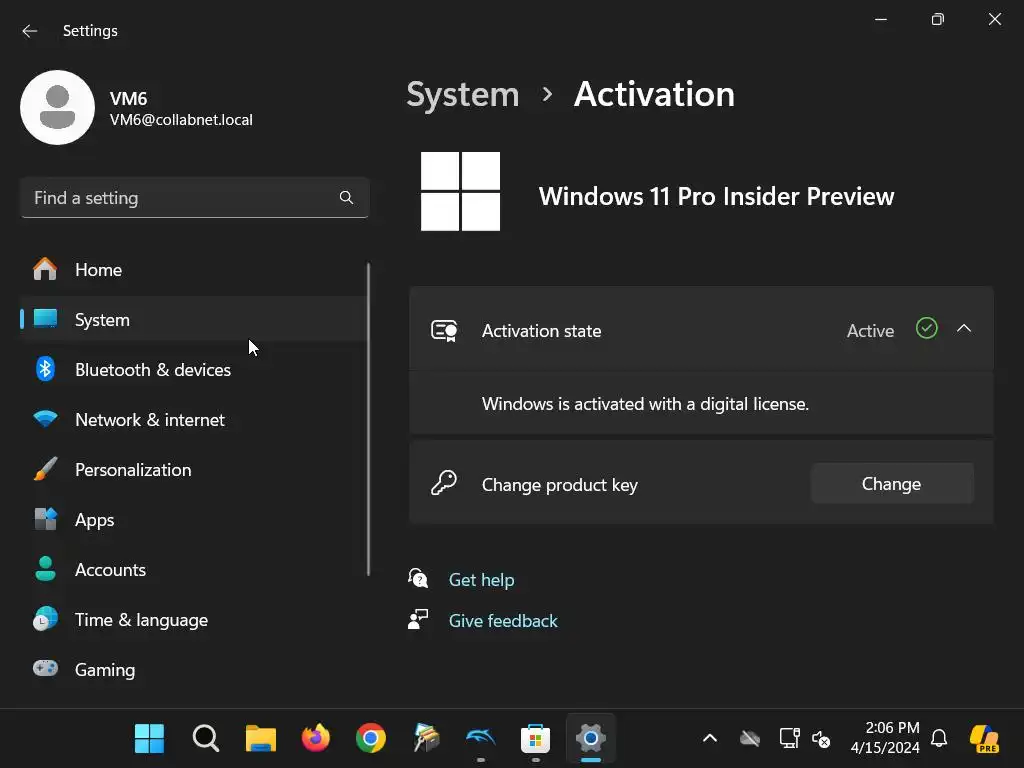1024x768 pixels.
Task: Open the pencil-and-ruler app on taskbar
Action: [426, 739]
